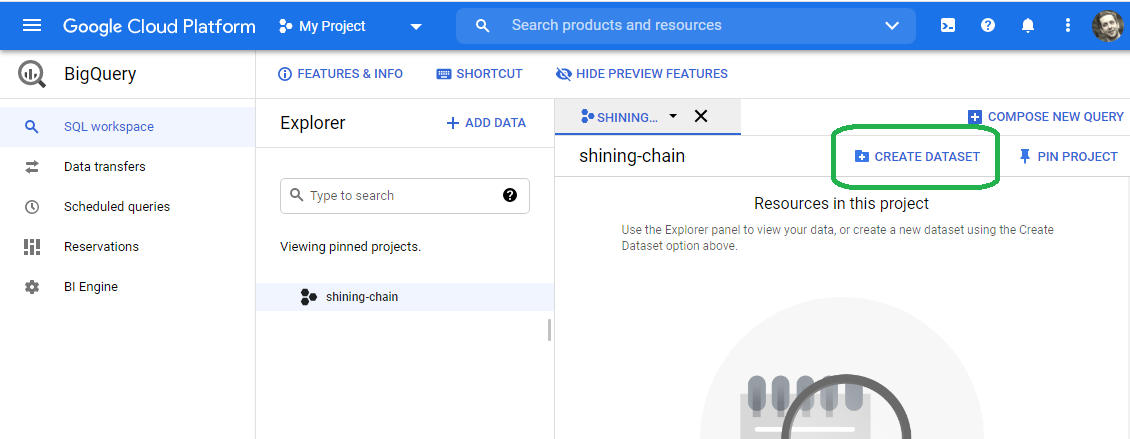Click the Create Dataset button
Screen dimensions: 1130x439
tap(917, 156)
